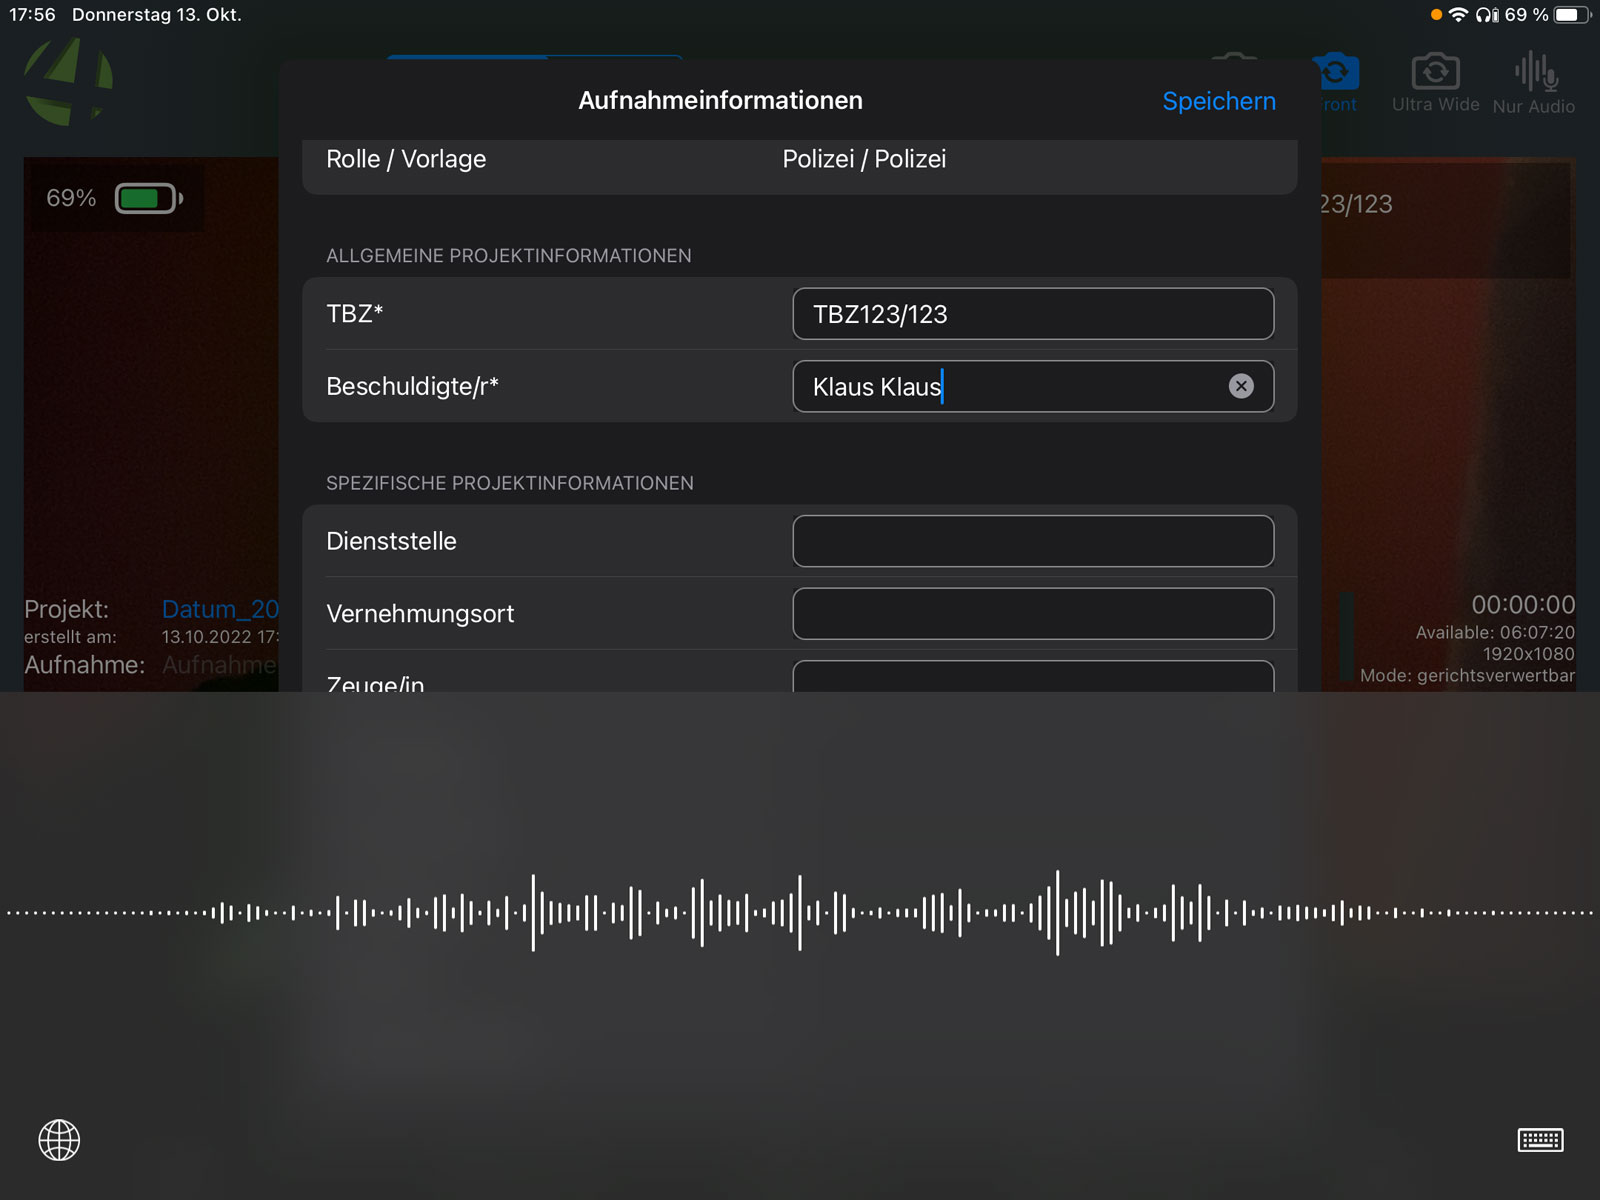Open the Datum_20 project link
This screenshot has height=1200, width=1600.
point(220,609)
